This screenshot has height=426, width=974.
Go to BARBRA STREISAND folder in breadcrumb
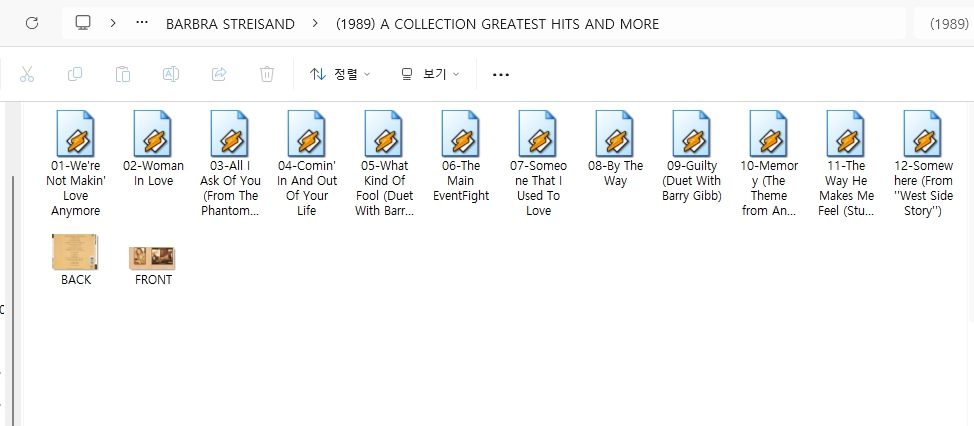(230, 23)
